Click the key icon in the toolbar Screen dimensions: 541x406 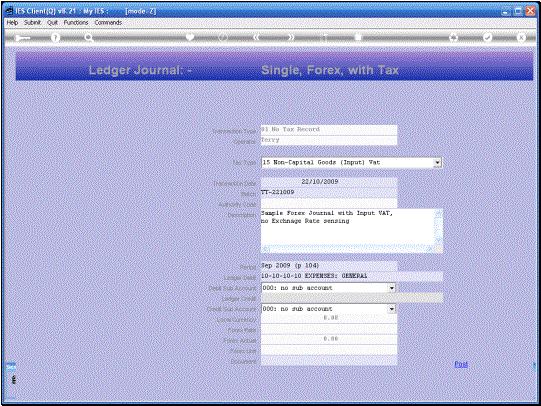(x=22, y=38)
